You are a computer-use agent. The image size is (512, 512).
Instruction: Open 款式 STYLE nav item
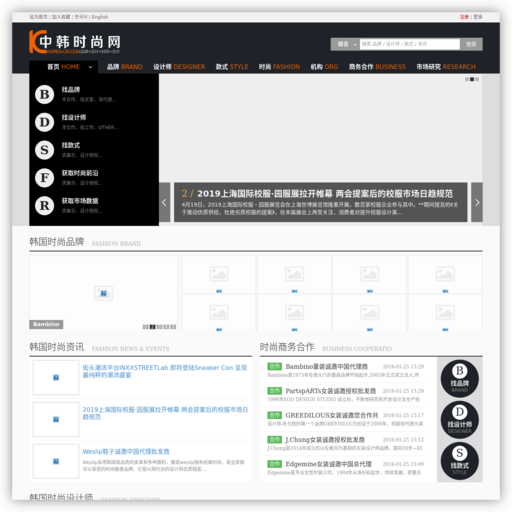[x=232, y=67]
